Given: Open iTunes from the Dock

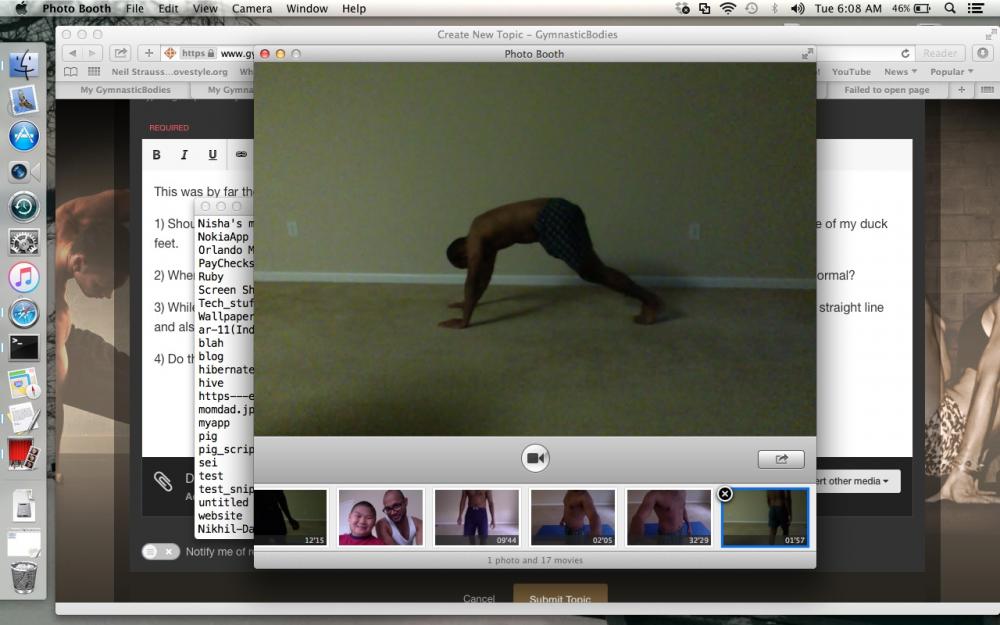Looking at the screenshot, I should 24,277.
